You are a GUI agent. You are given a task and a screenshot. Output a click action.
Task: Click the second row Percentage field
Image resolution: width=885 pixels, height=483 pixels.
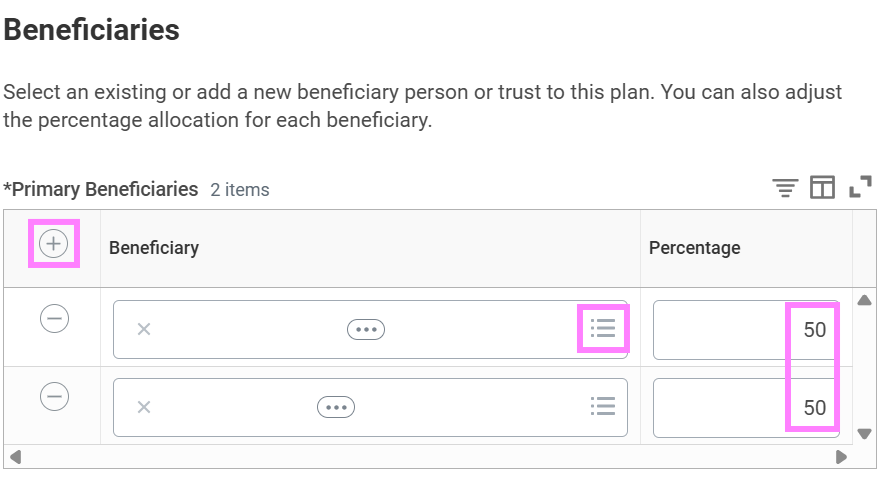(x=745, y=407)
